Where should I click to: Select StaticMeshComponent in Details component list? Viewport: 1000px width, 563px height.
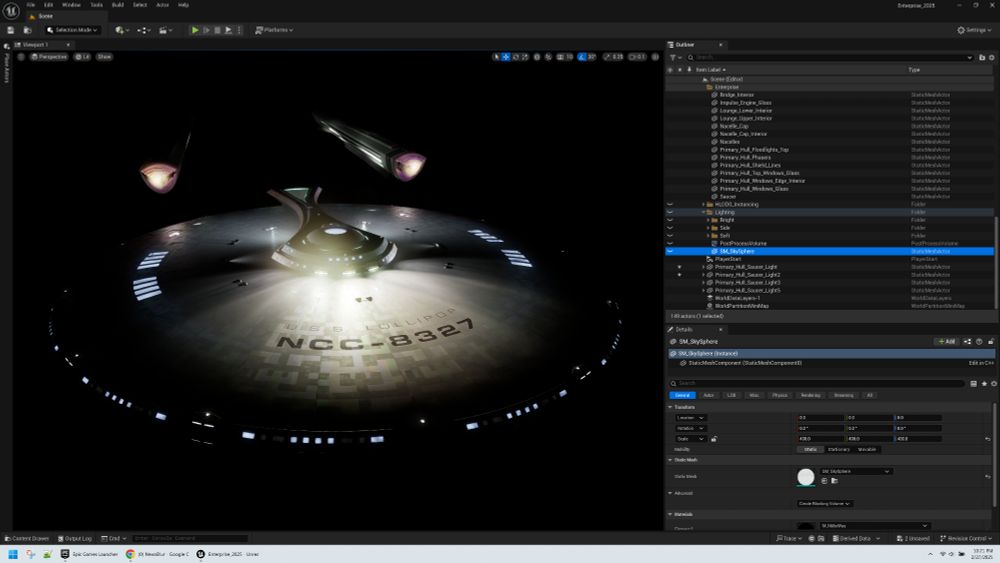tap(745, 363)
